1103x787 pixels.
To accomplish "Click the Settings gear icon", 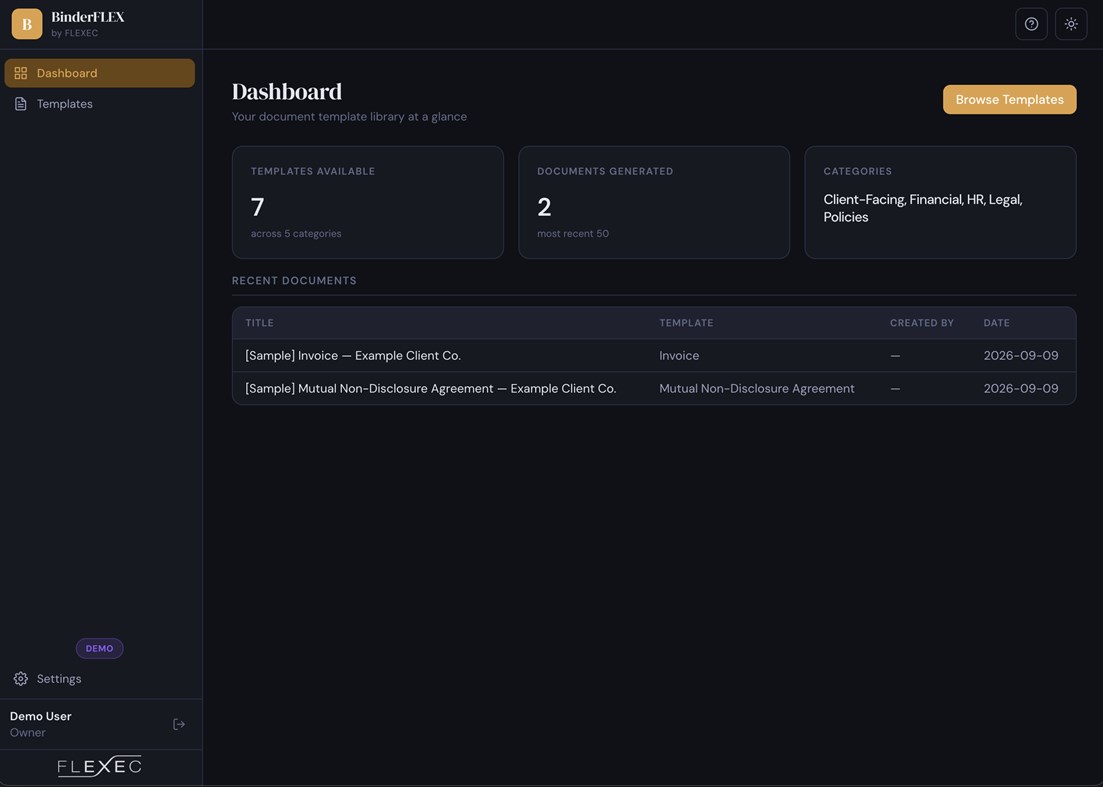I will click(x=20, y=679).
